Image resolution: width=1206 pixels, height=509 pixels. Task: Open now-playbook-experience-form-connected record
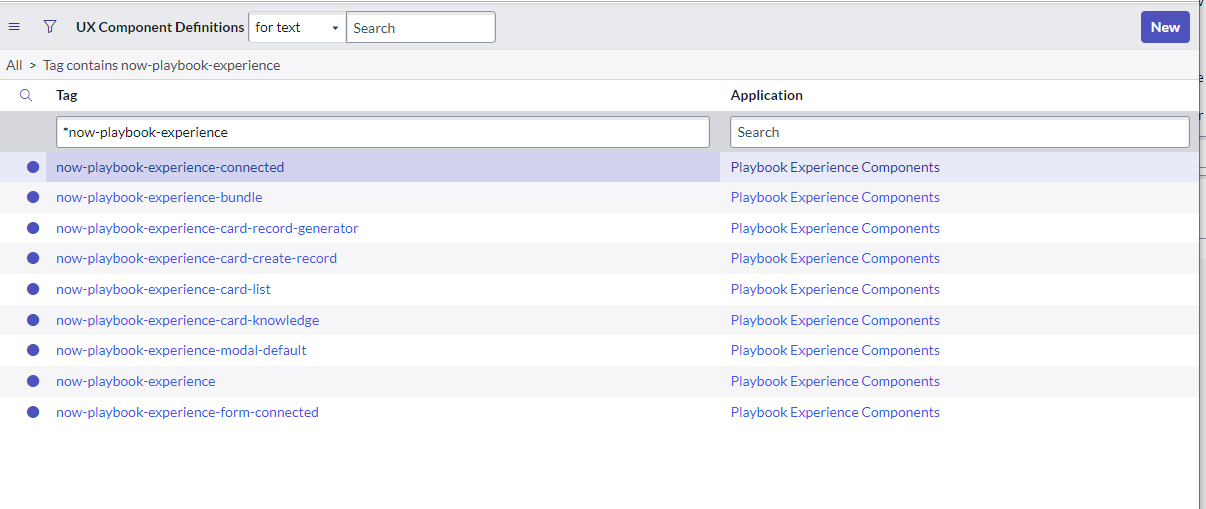pyautogui.click(x=187, y=412)
